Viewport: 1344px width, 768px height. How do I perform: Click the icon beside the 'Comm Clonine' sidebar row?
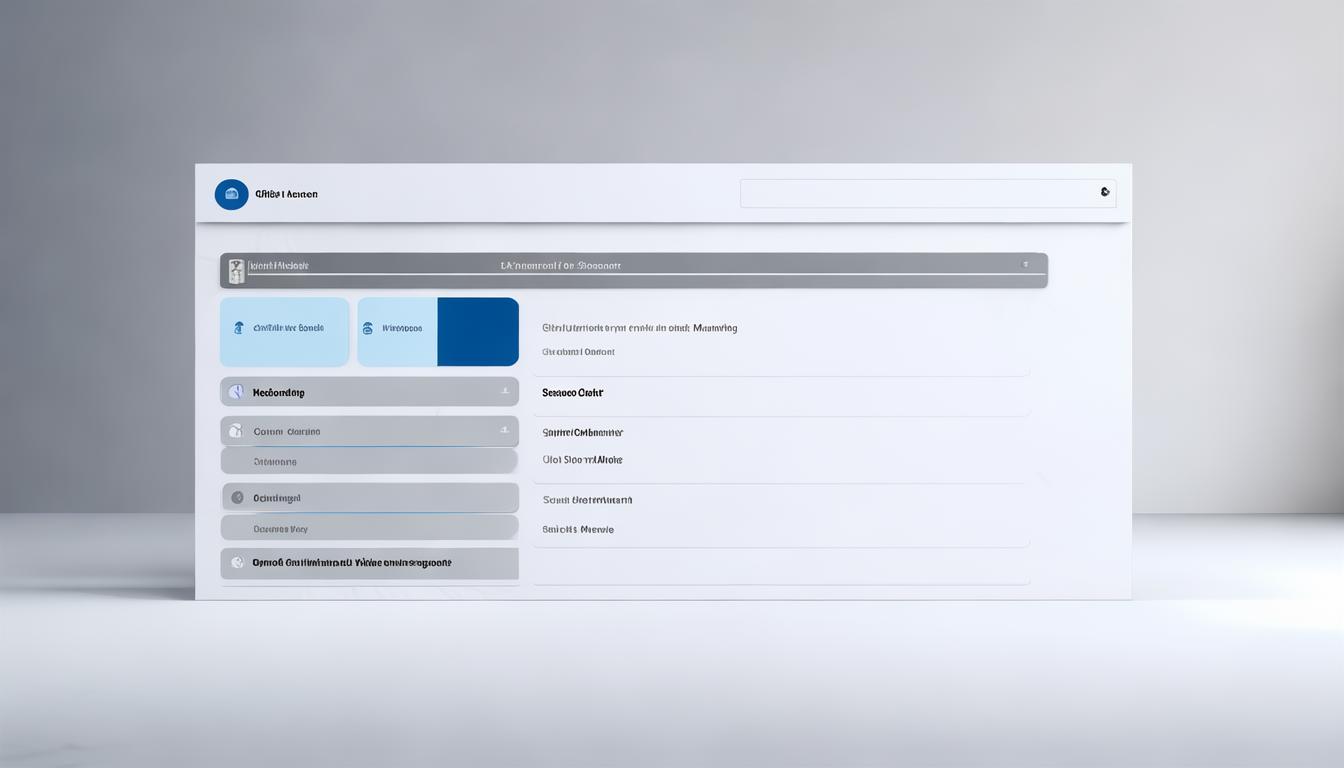tap(236, 431)
